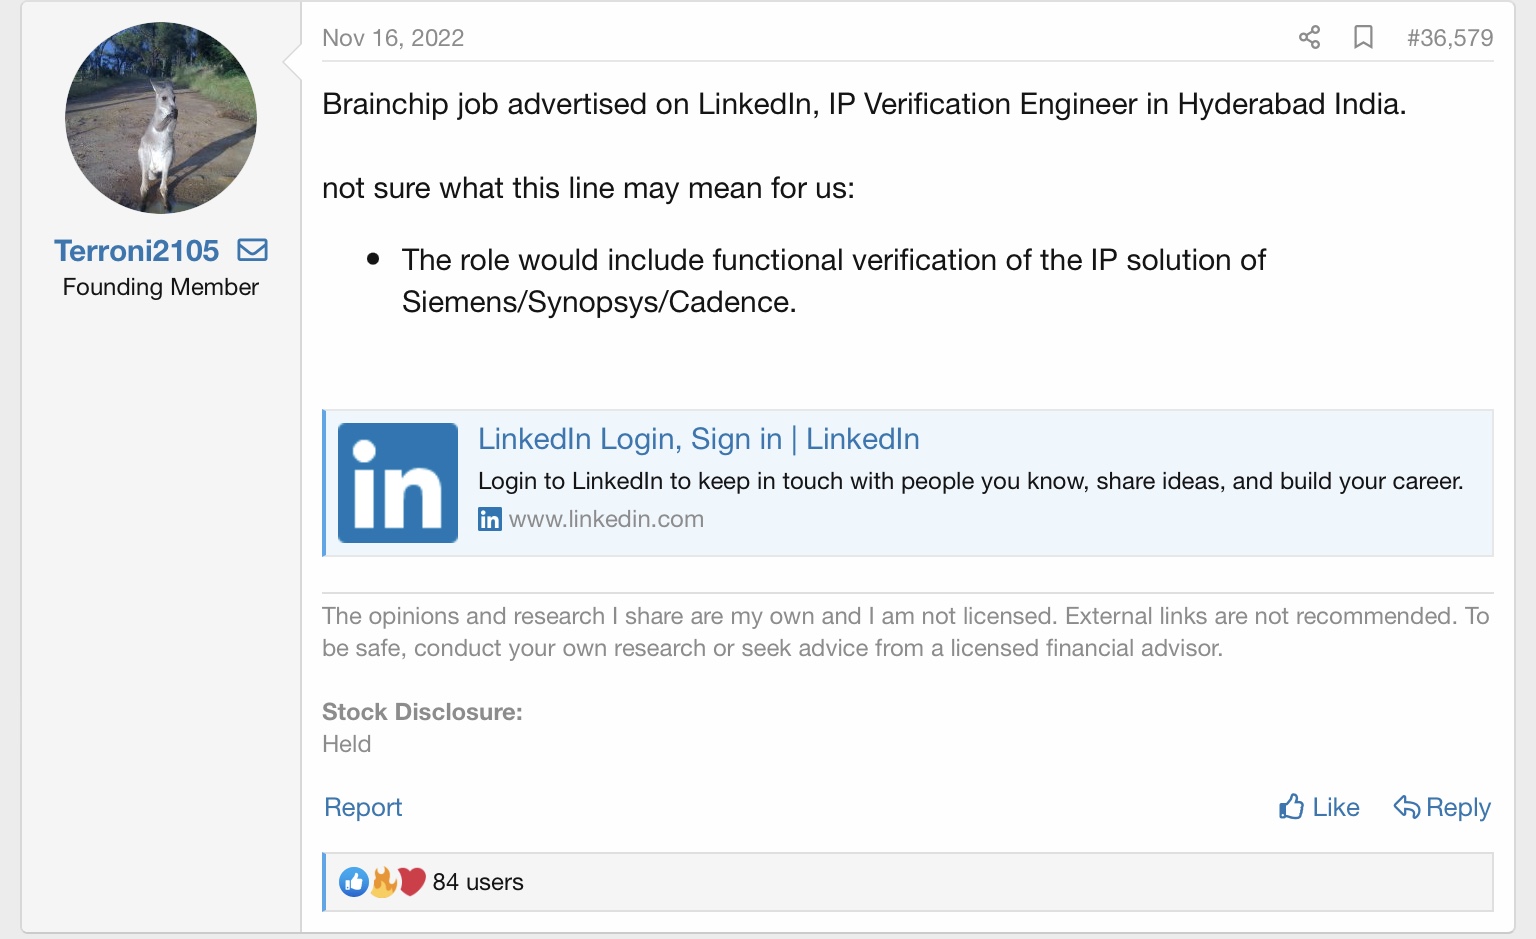Click the share post icon
This screenshot has width=1536, height=939.
pyautogui.click(x=1309, y=38)
